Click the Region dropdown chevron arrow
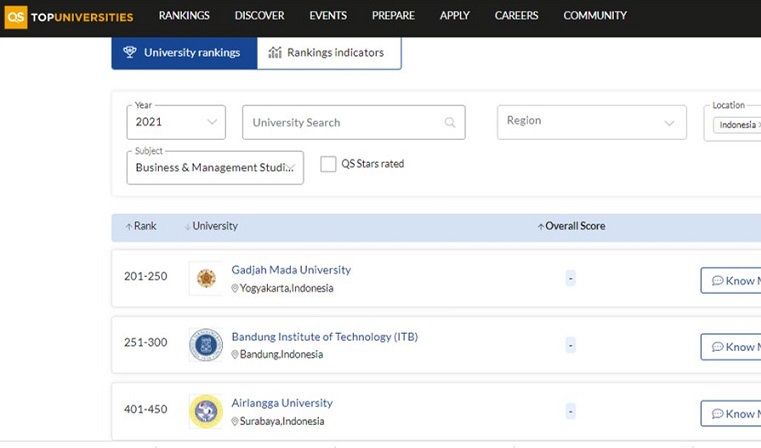This screenshot has width=761, height=448. pyautogui.click(x=669, y=123)
